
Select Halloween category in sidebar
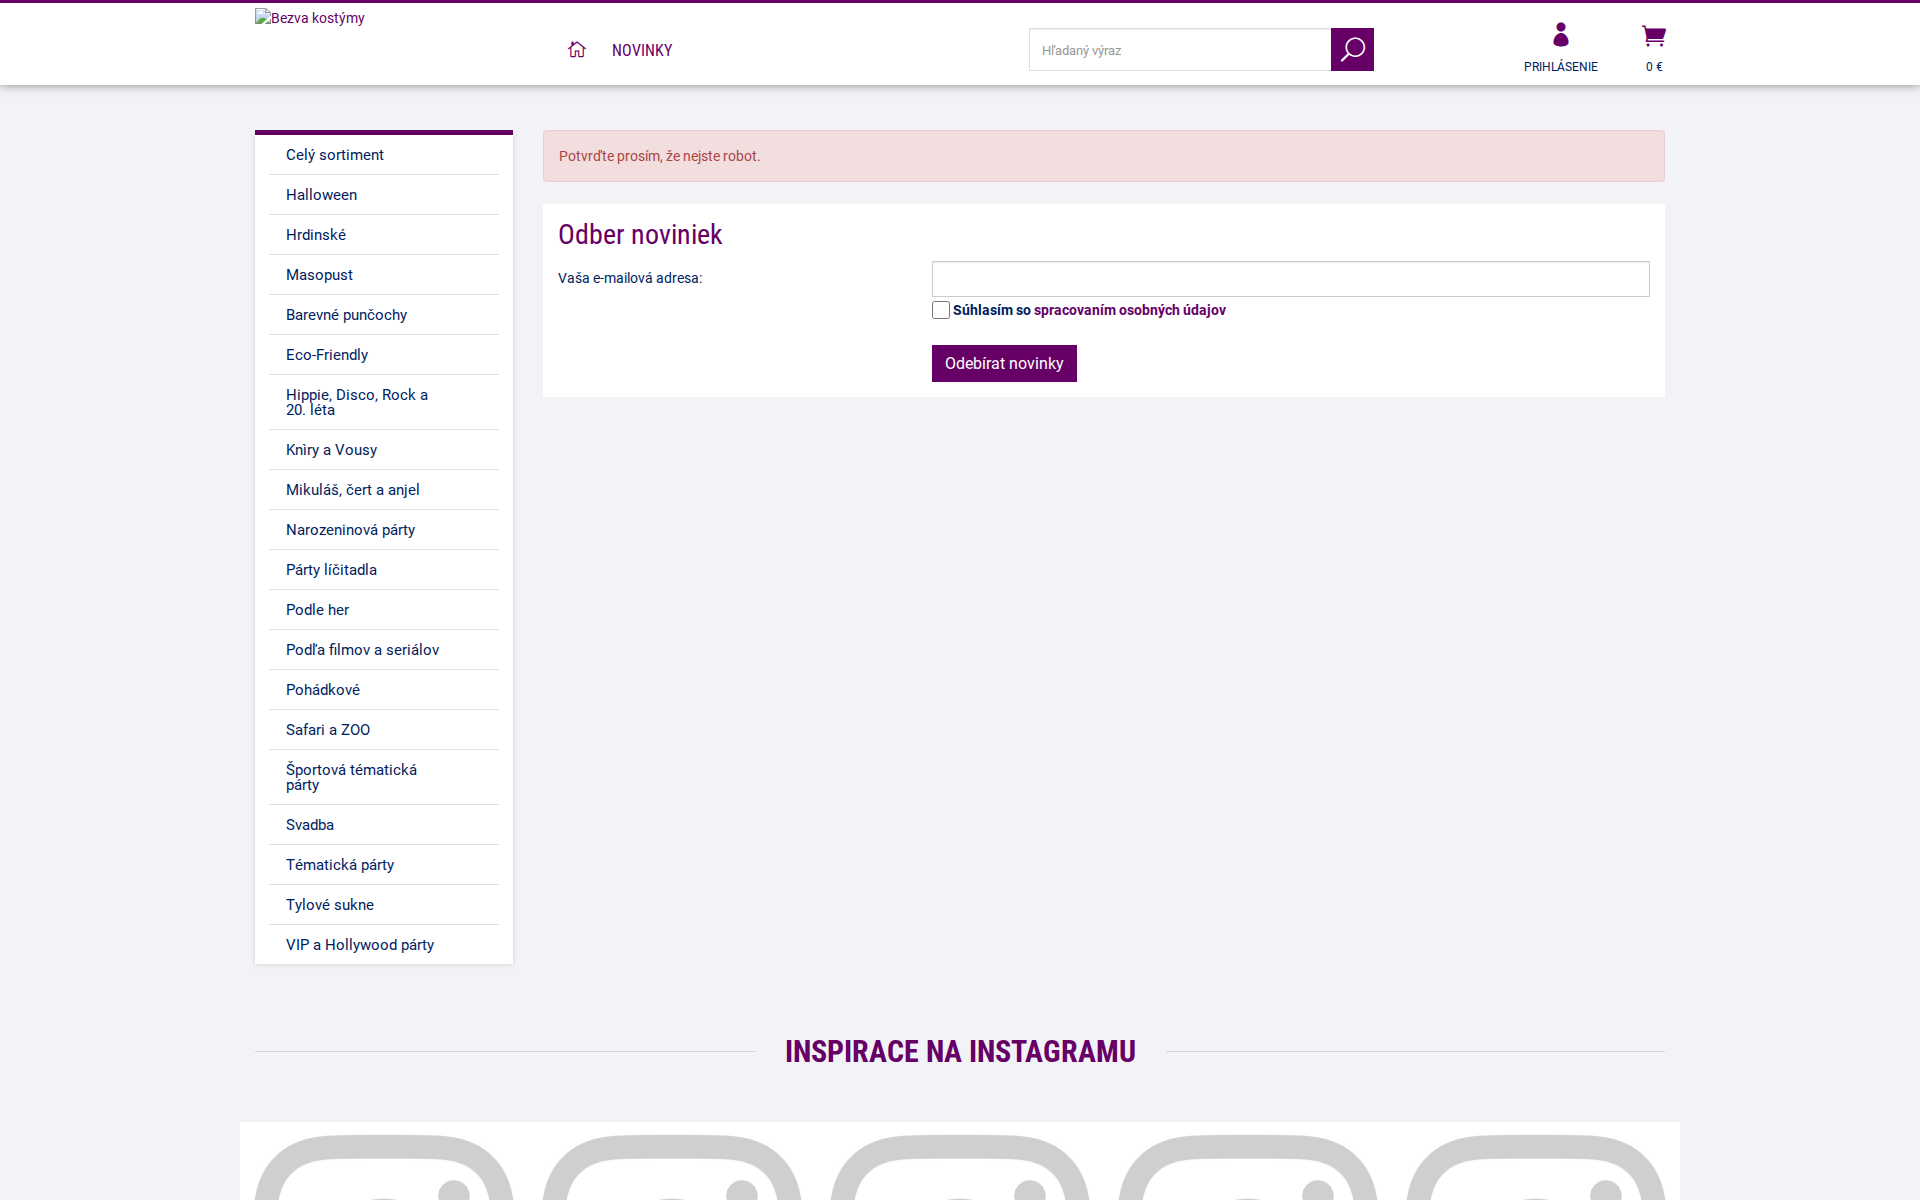click(321, 195)
